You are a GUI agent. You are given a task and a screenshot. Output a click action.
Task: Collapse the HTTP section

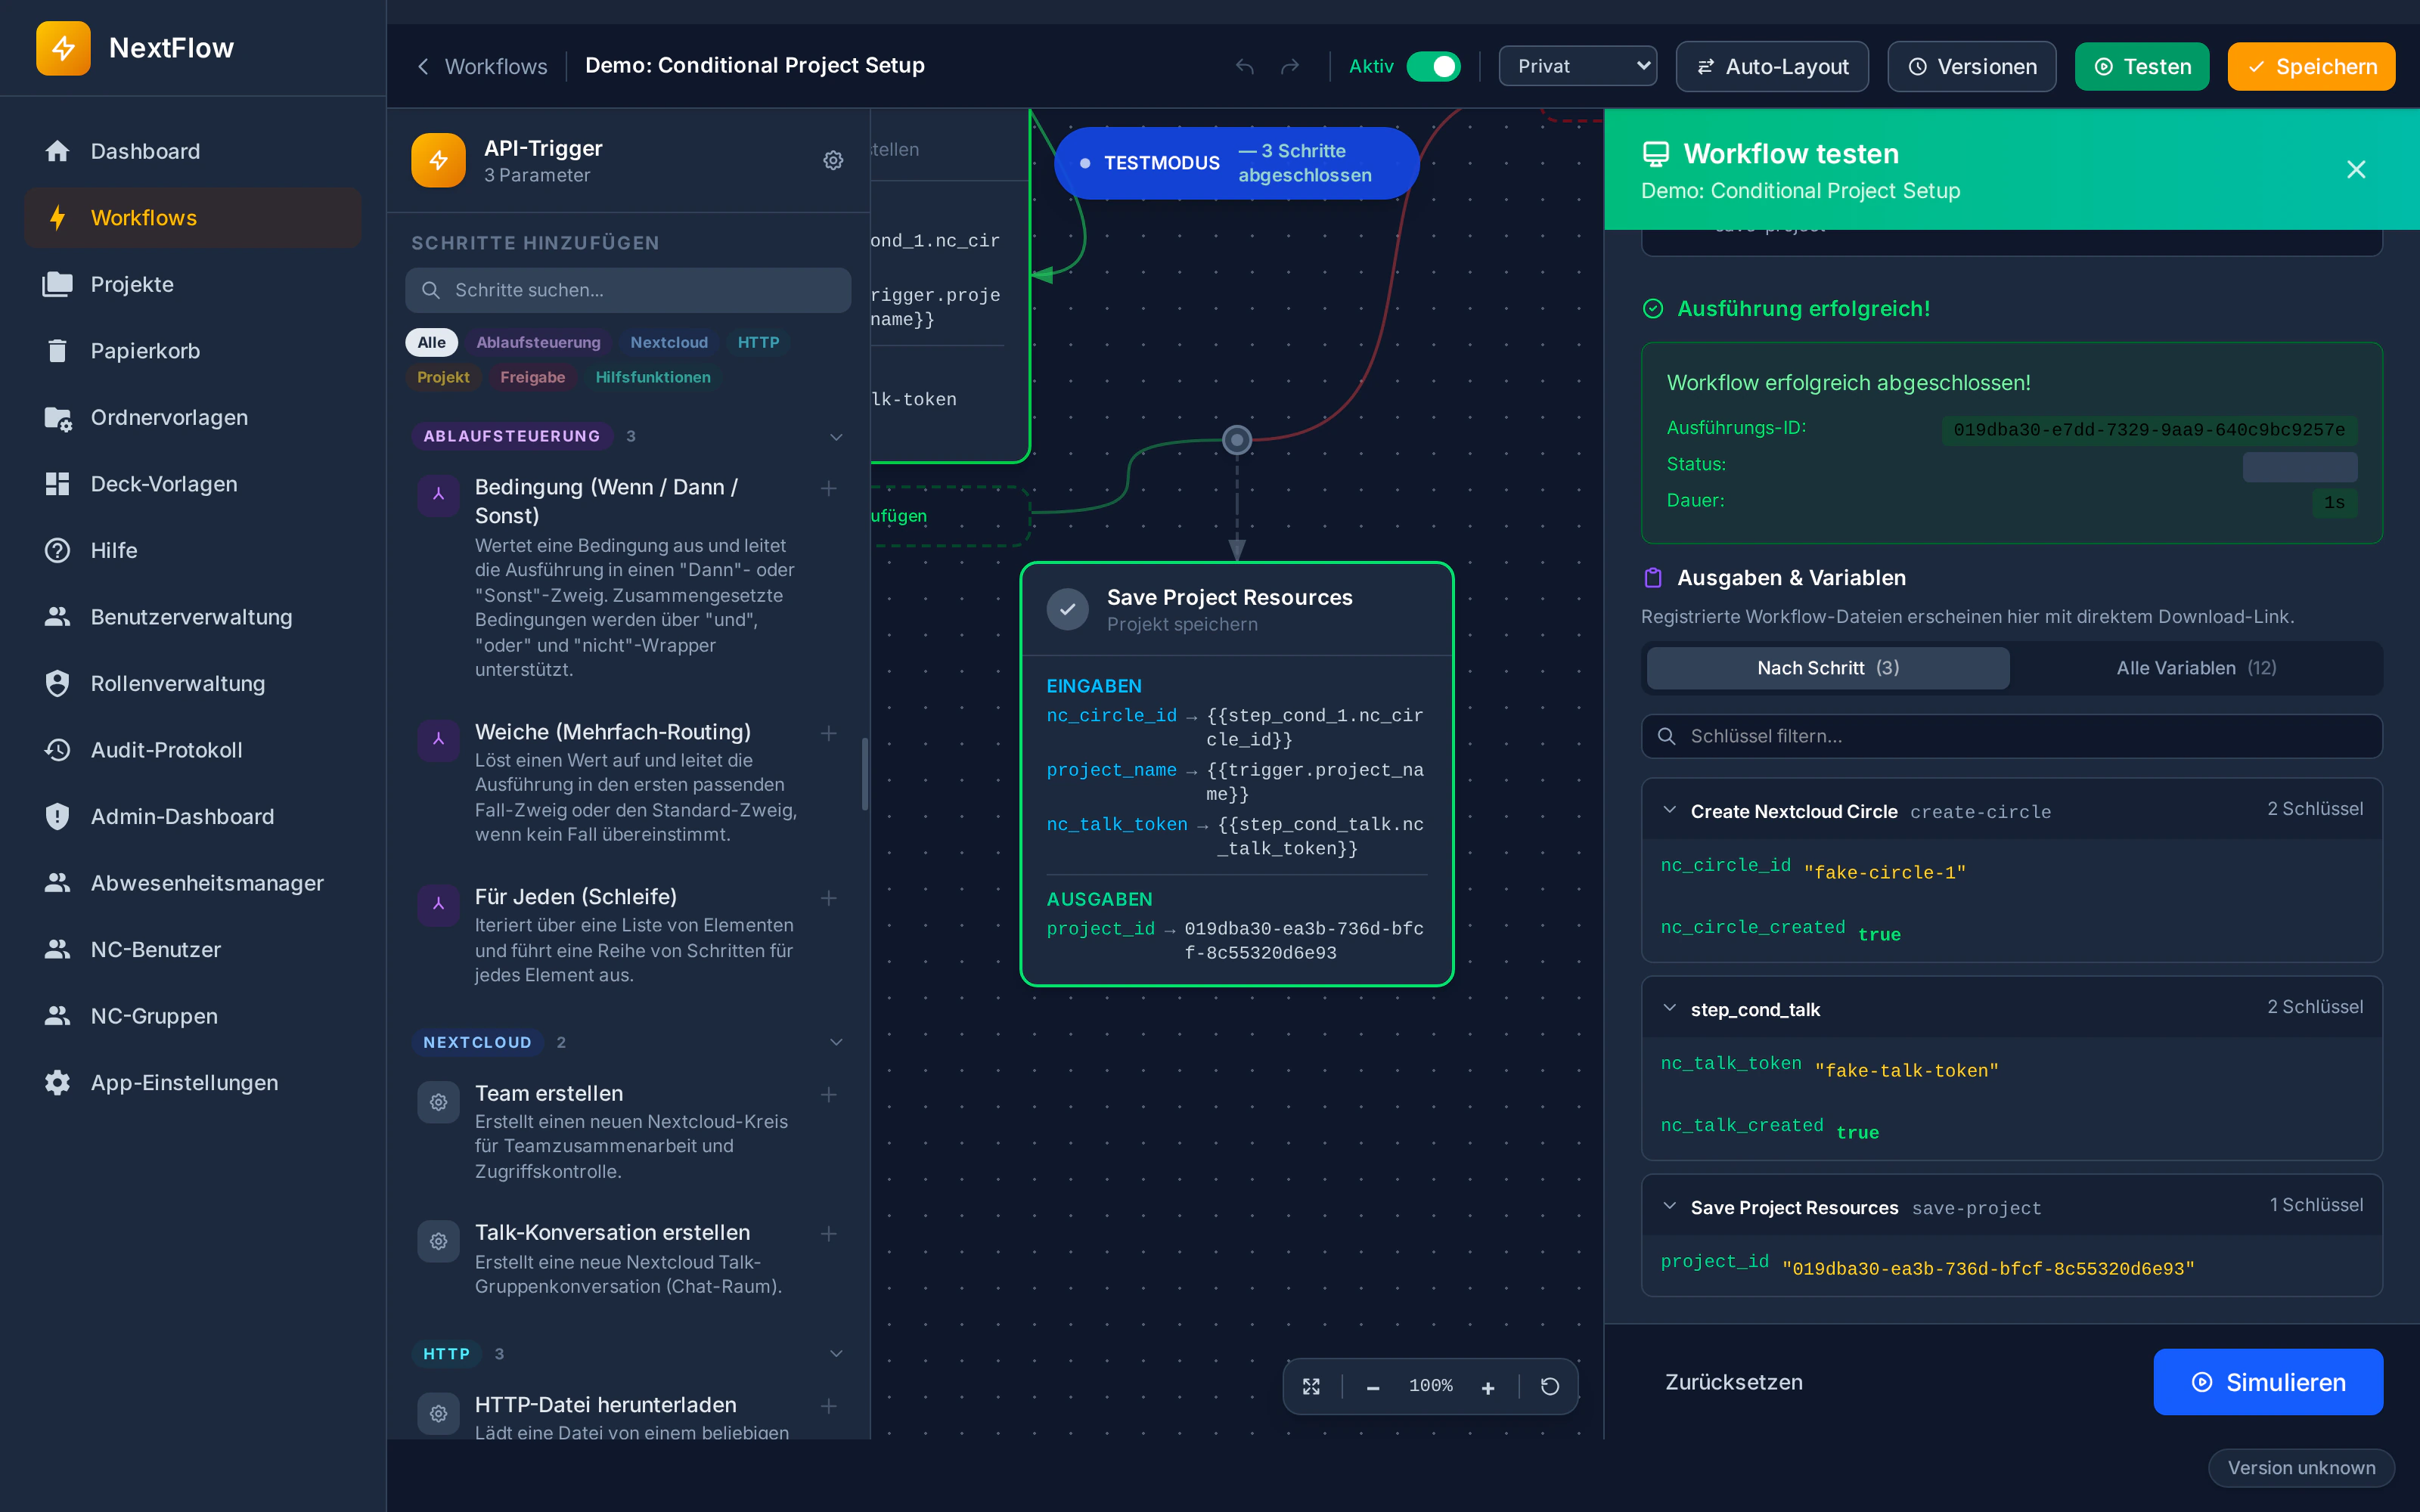[836, 1354]
